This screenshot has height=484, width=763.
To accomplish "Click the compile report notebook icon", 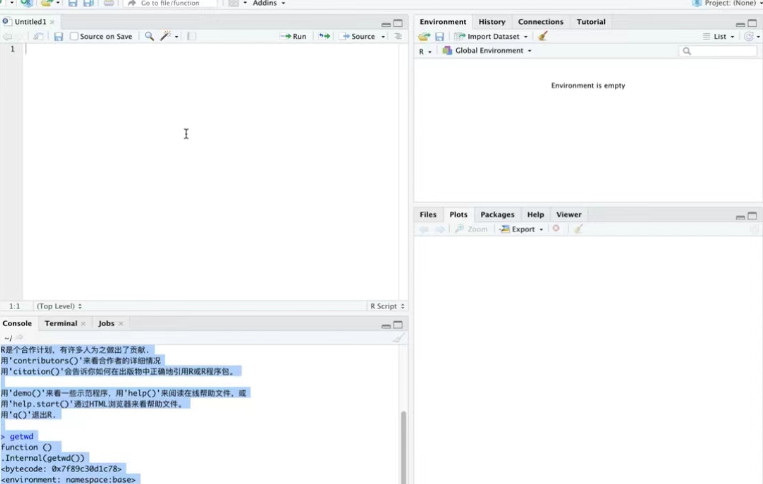I will 192,36.
